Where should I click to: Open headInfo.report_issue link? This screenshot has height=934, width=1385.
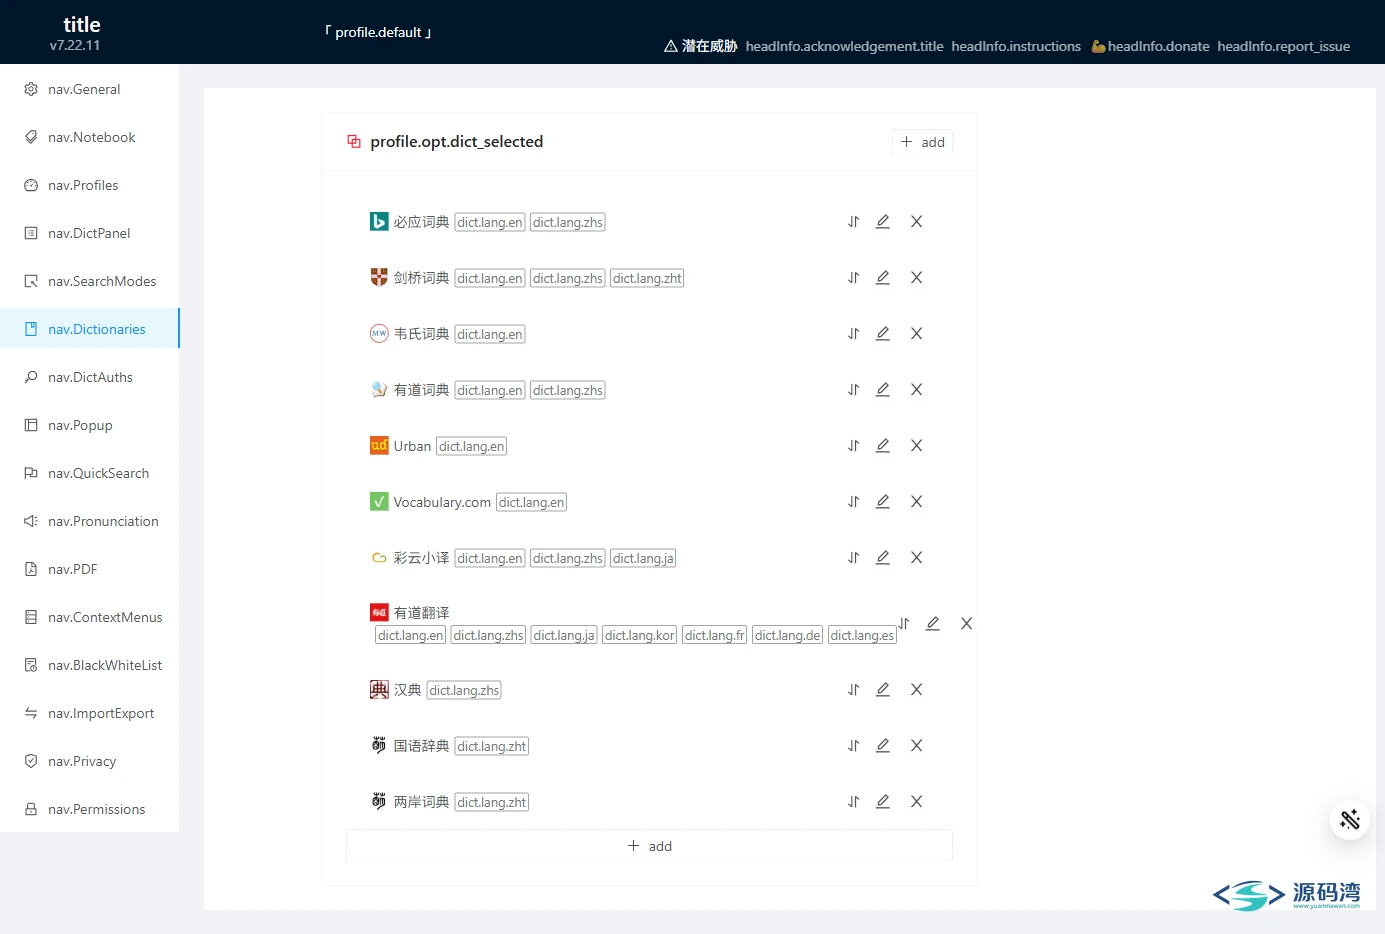1283,46
